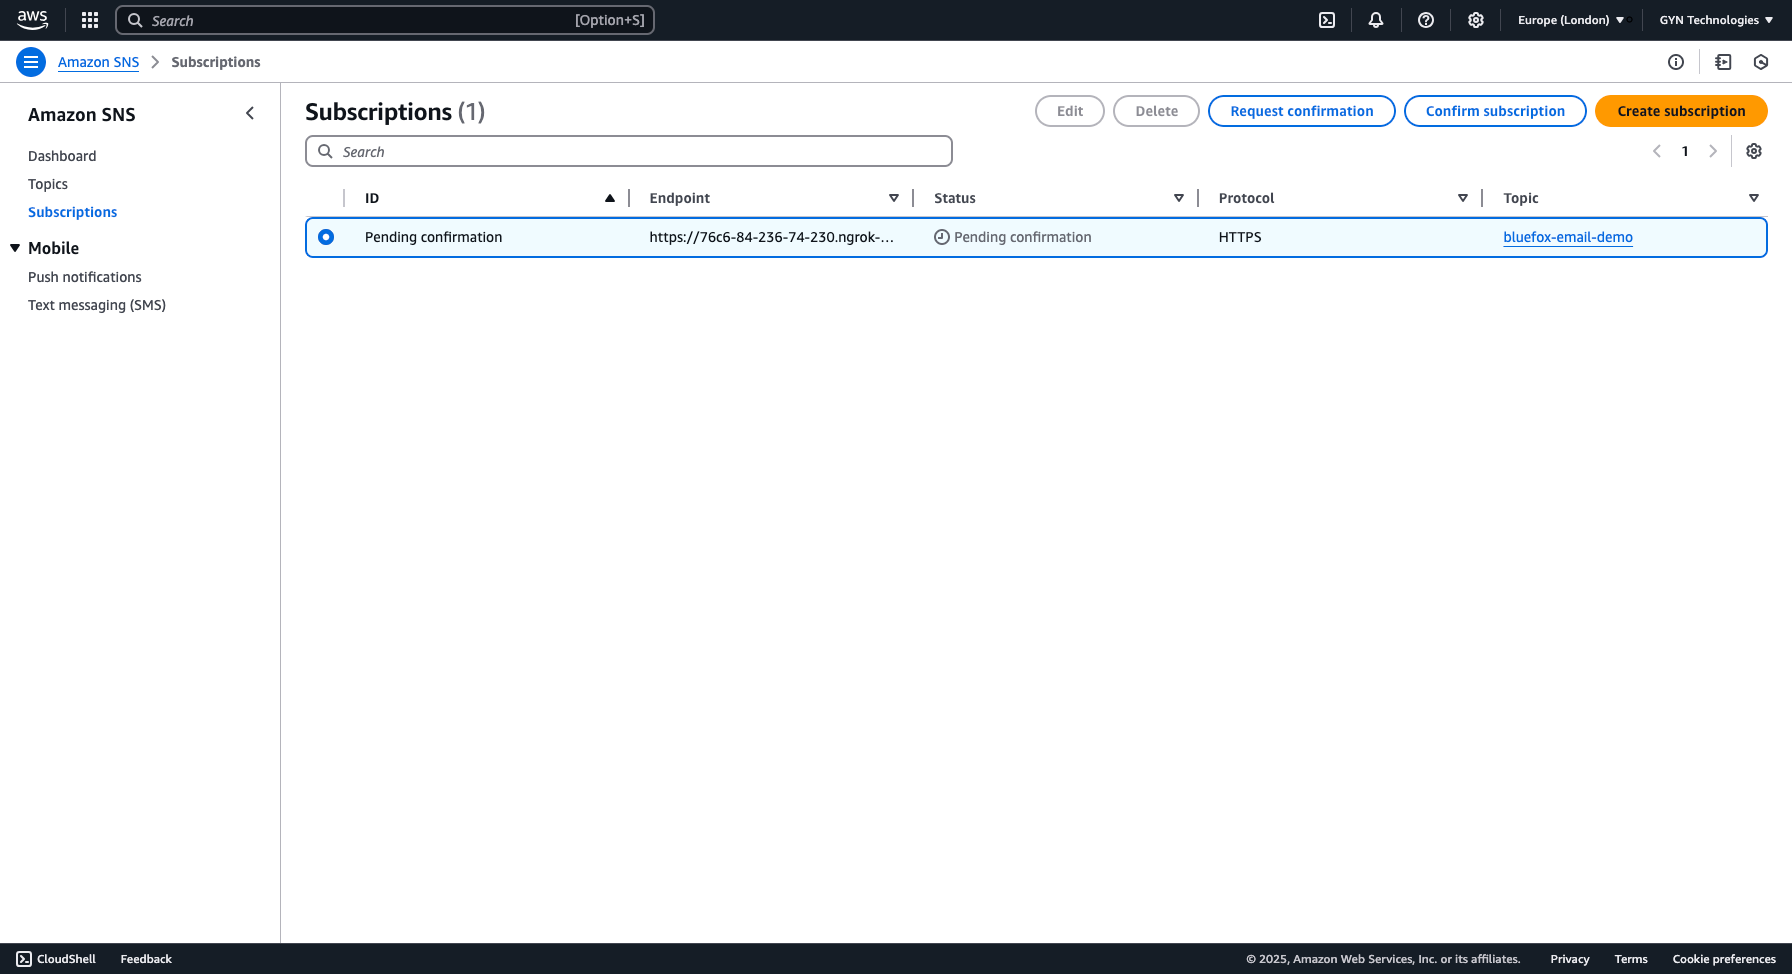Open the bluefox-email-demo topic link
1792x974 pixels.
pos(1567,237)
